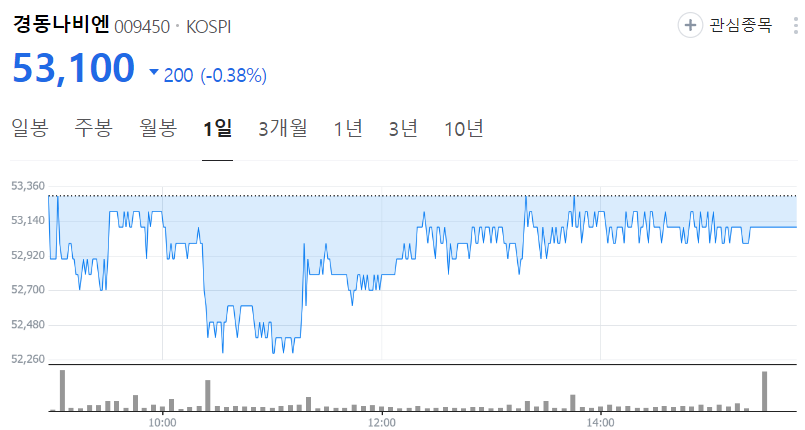The width and height of the screenshot is (805, 430).
Task: Click the stock name 경동나비엔
Action: tap(61, 24)
